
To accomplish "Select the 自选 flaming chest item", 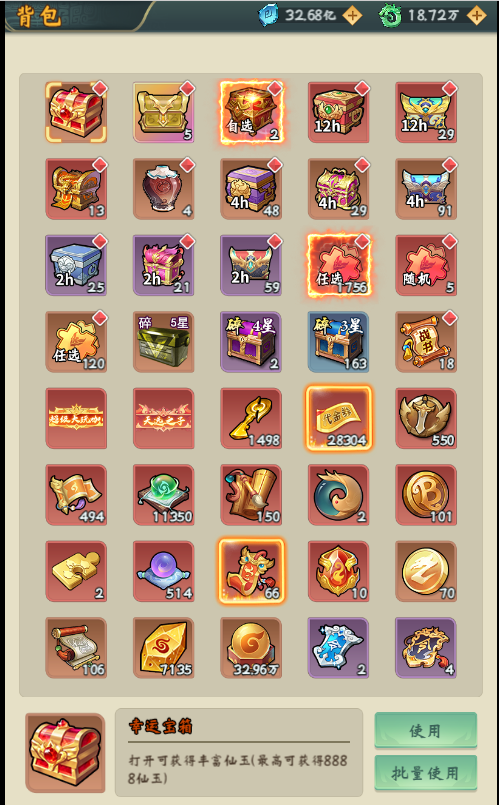I will 251,112.
